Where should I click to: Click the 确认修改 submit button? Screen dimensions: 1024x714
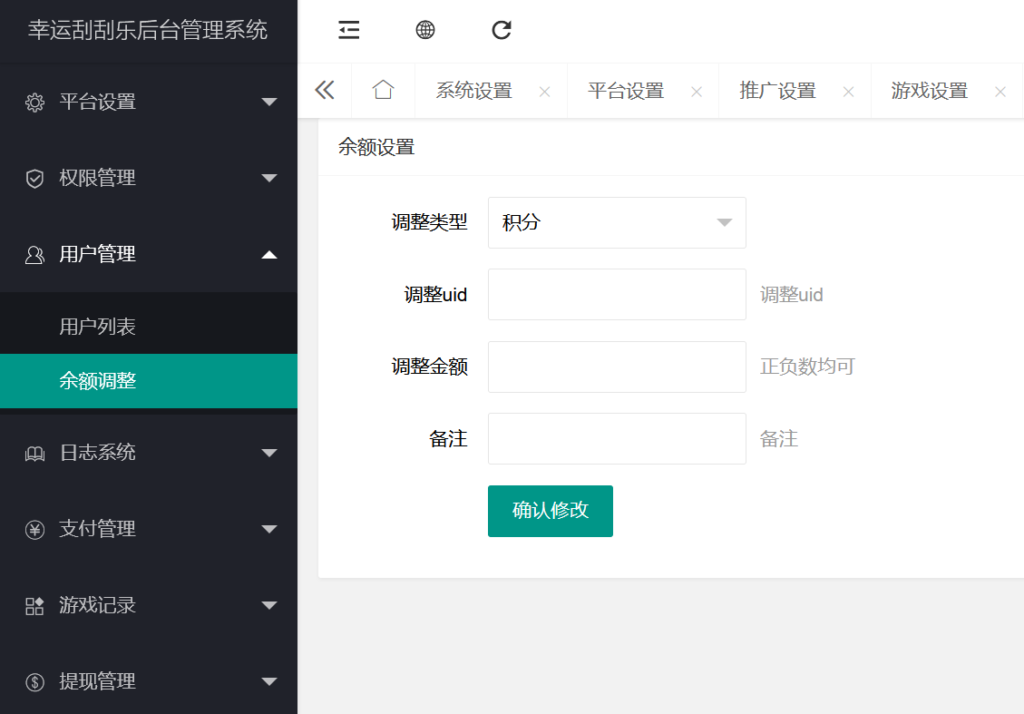tap(550, 511)
